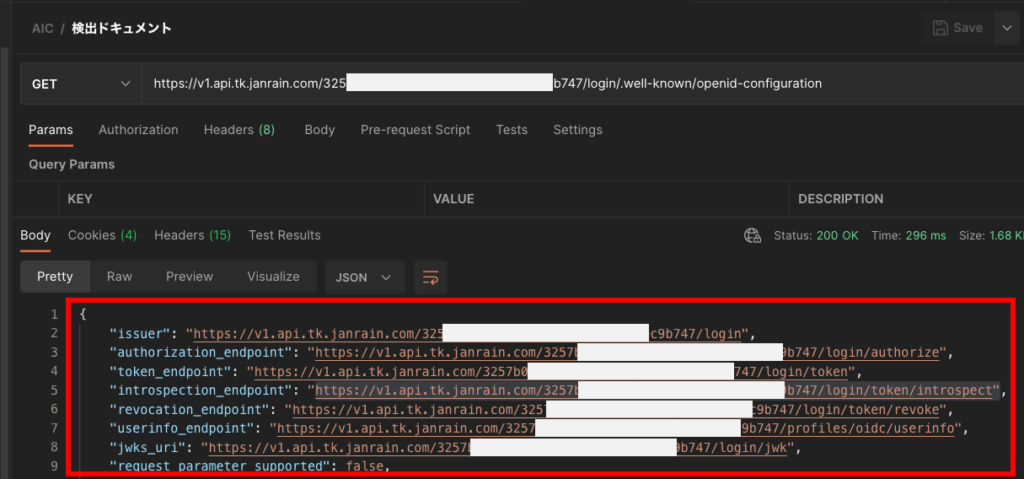Screen dimensions: 1024x479
Task: Open the dropdown arrow next to Save
Action: pyautogui.click(x=1005, y=28)
